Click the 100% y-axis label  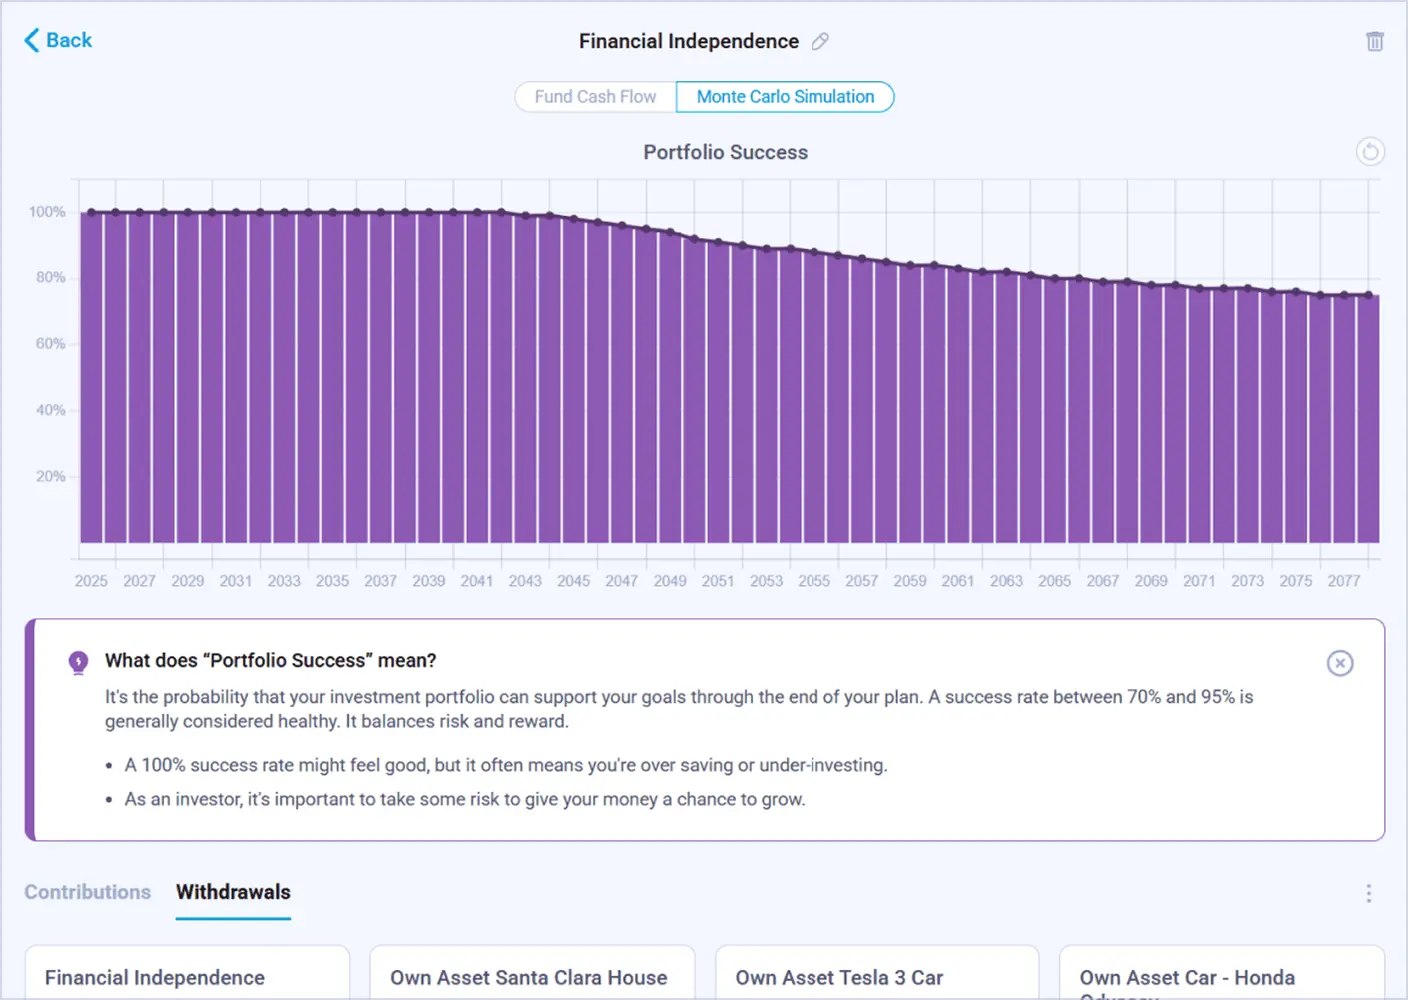(47, 212)
